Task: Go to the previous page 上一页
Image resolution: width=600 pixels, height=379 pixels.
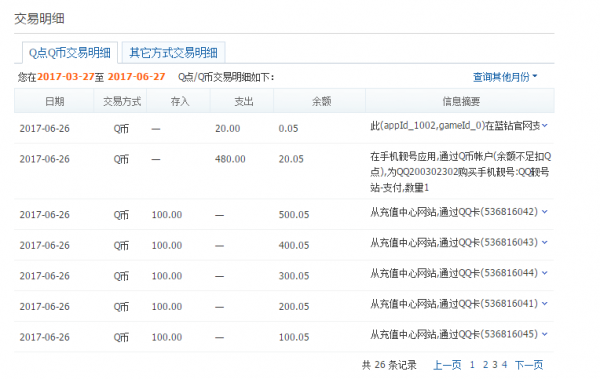Action: [447, 365]
